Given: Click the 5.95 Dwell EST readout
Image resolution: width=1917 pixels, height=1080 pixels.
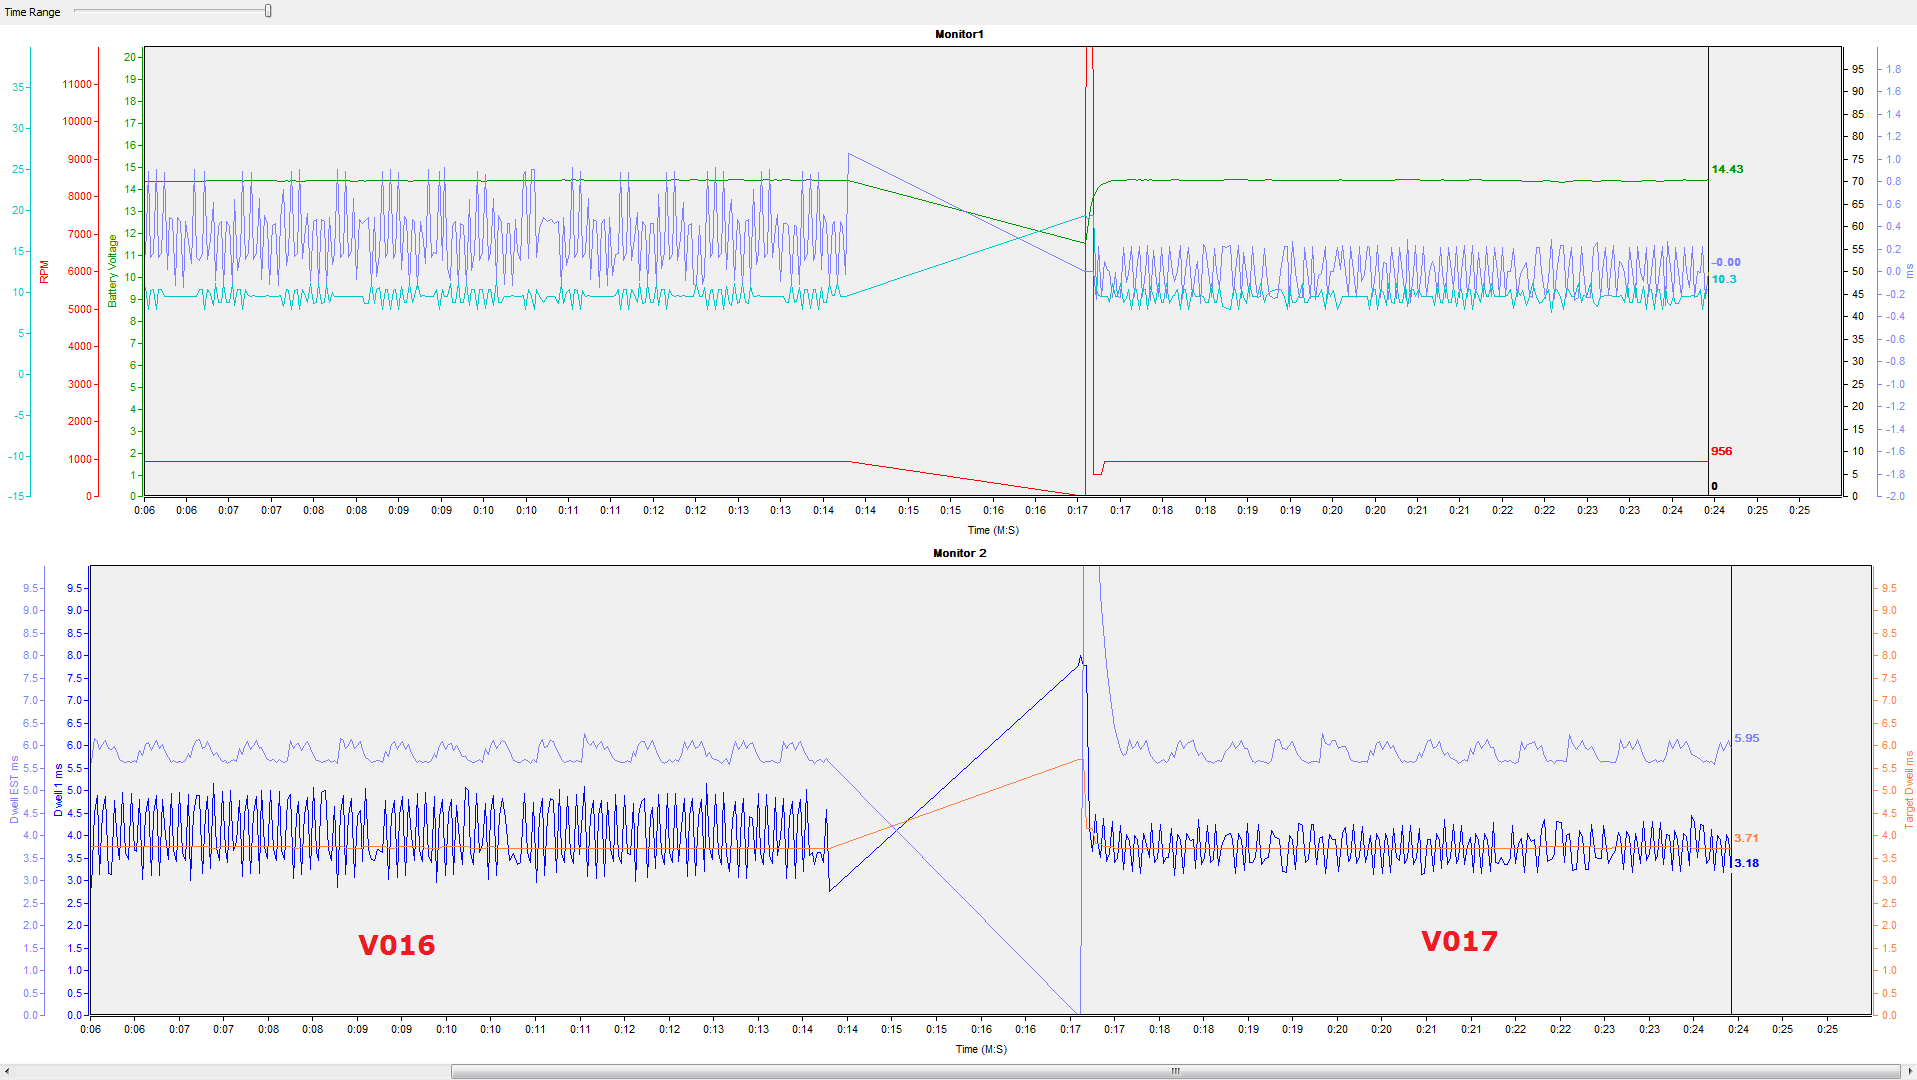Looking at the screenshot, I should [x=1746, y=738].
